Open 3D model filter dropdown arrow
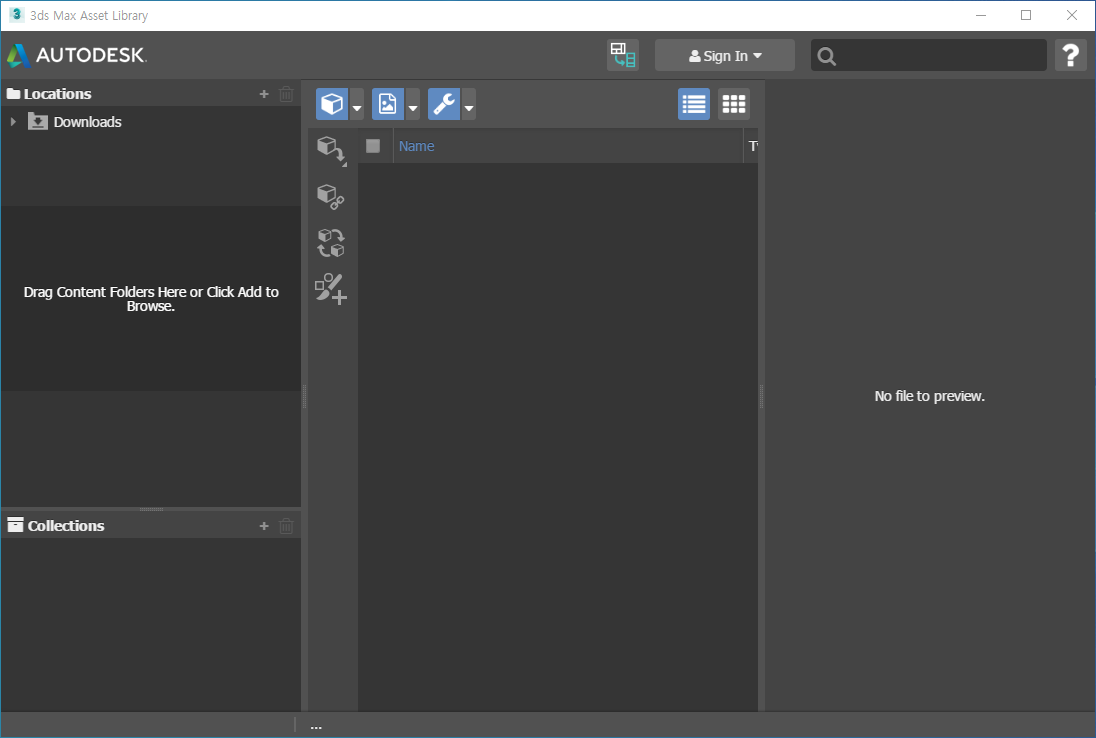1096x738 pixels. click(x=356, y=105)
